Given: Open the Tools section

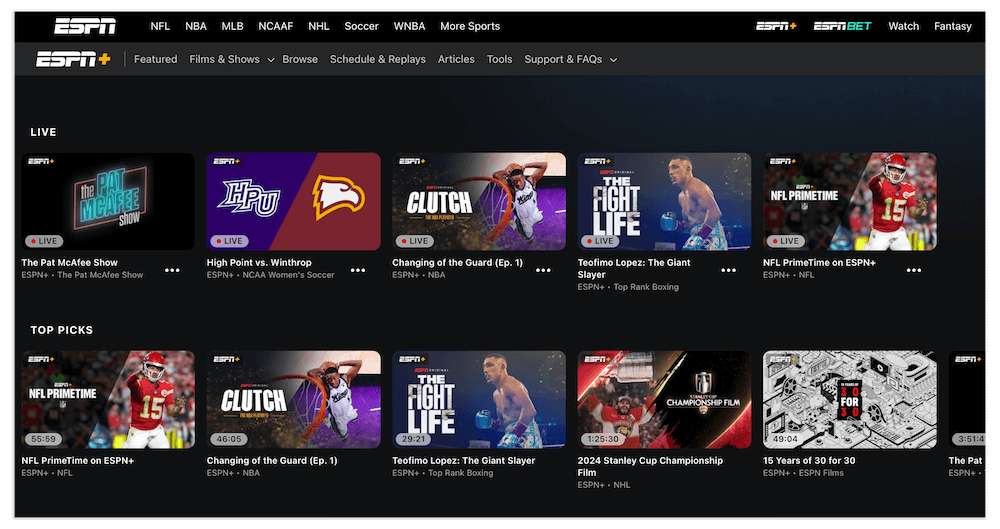Looking at the screenshot, I should click(x=499, y=59).
